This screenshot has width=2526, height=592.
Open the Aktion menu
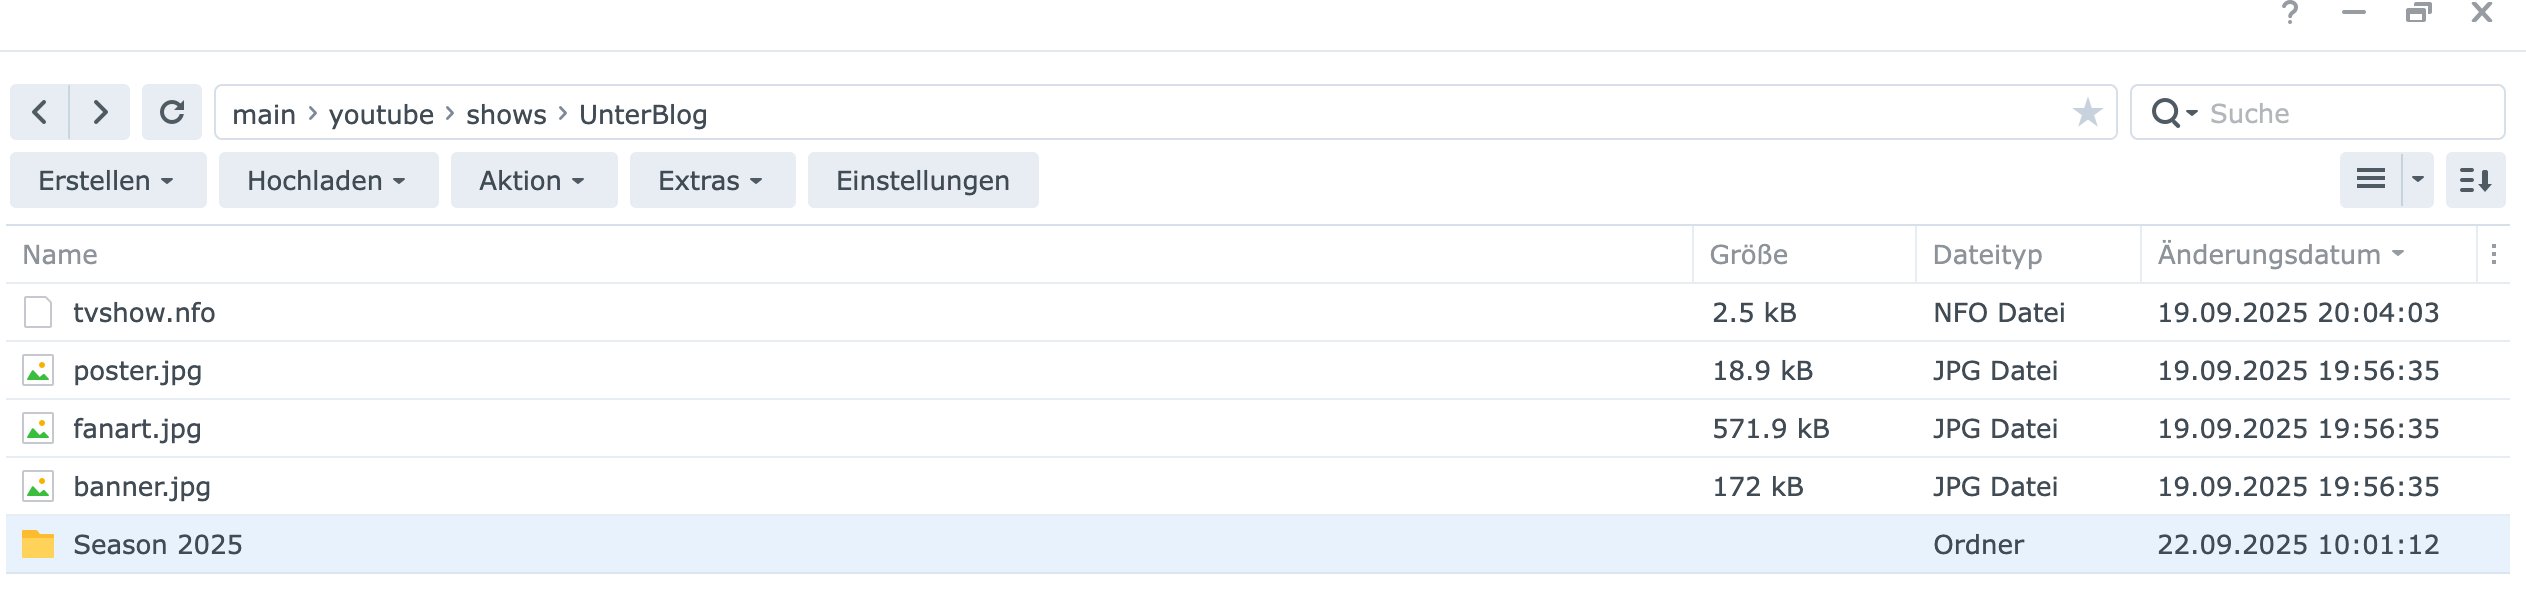533,181
